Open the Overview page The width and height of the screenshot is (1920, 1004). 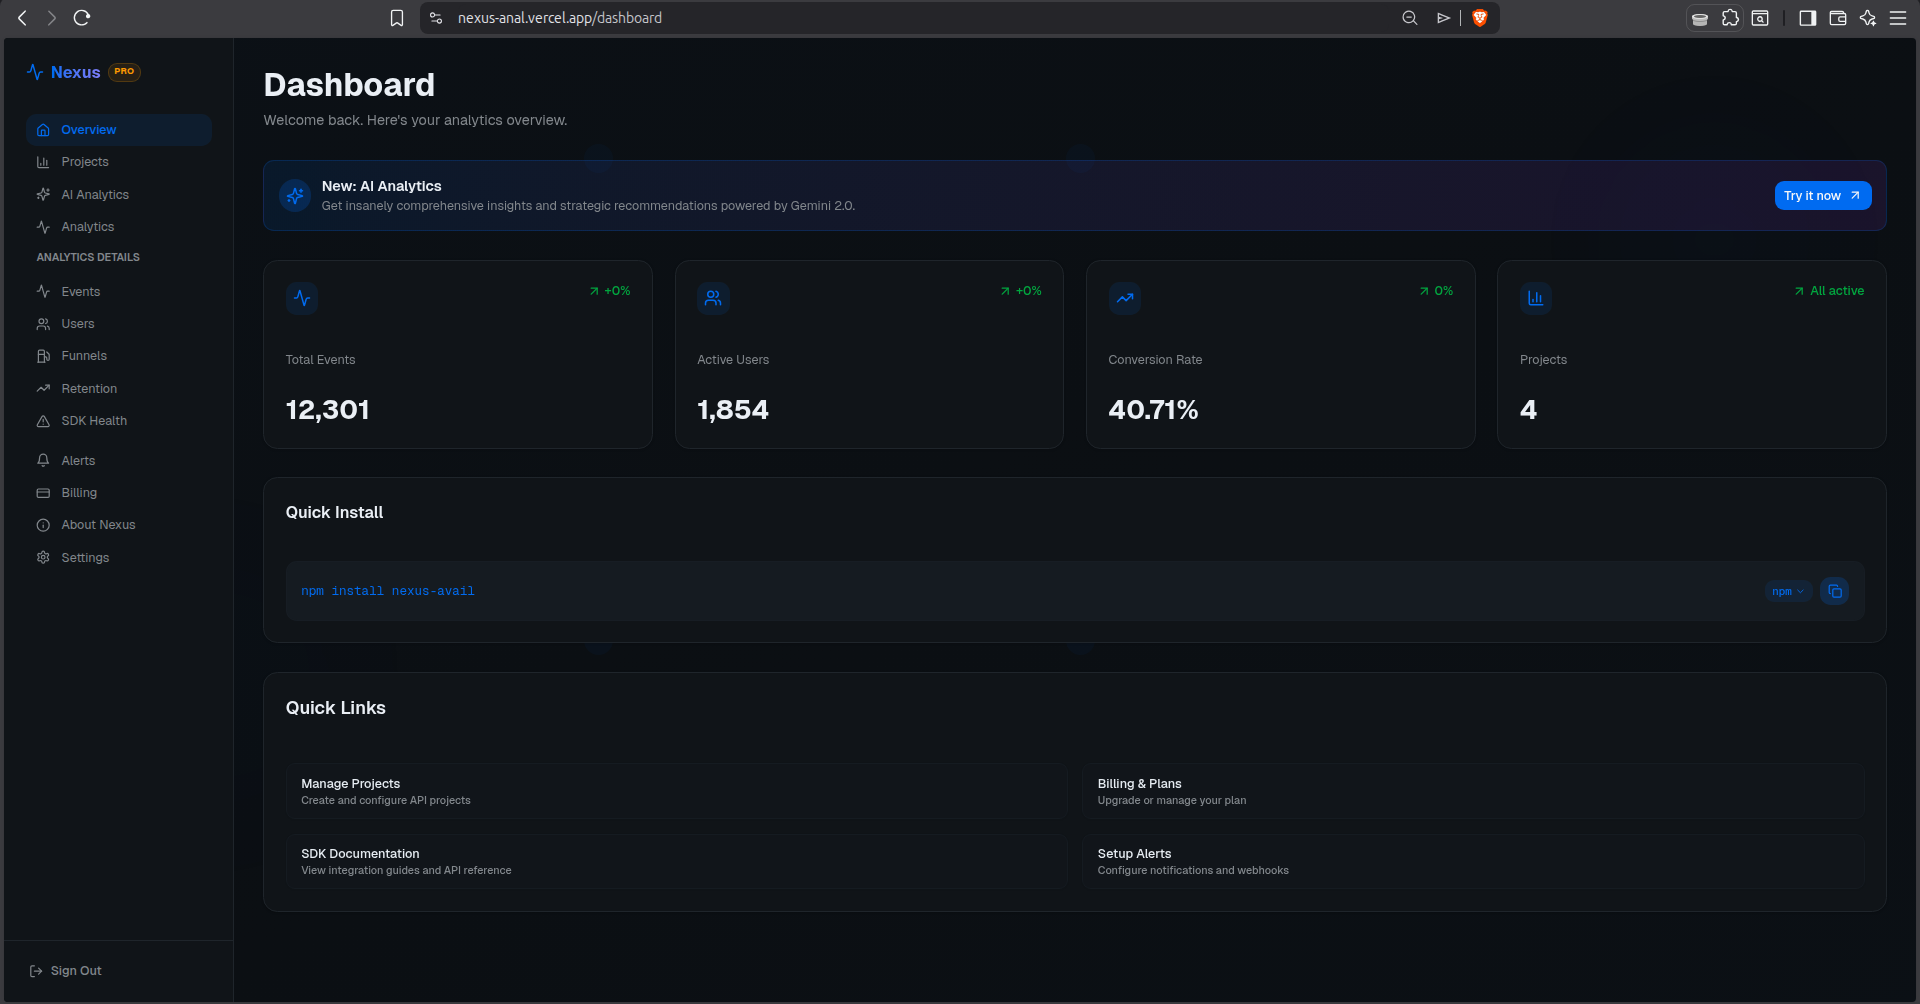[119, 130]
